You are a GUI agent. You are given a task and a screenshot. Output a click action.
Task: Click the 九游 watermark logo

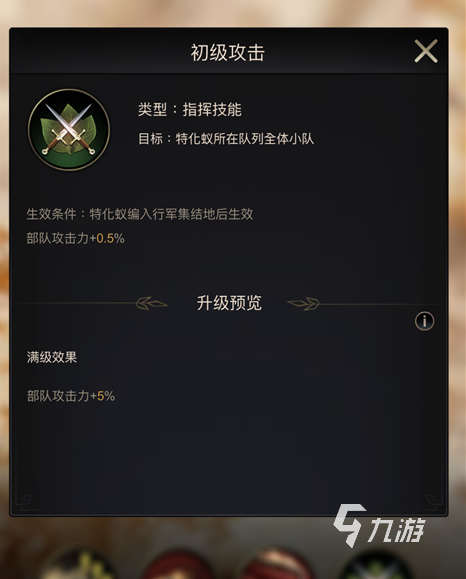pos(379,525)
